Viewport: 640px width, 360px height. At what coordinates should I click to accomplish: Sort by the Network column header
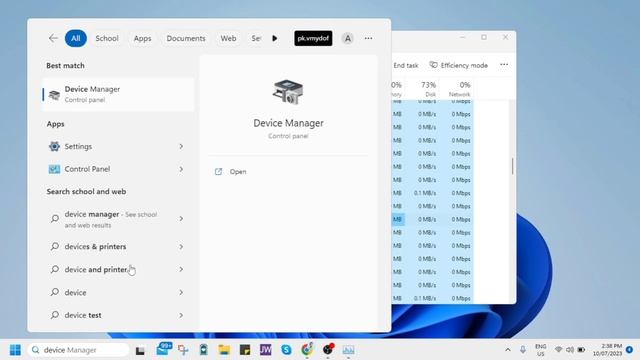(460, 89)
